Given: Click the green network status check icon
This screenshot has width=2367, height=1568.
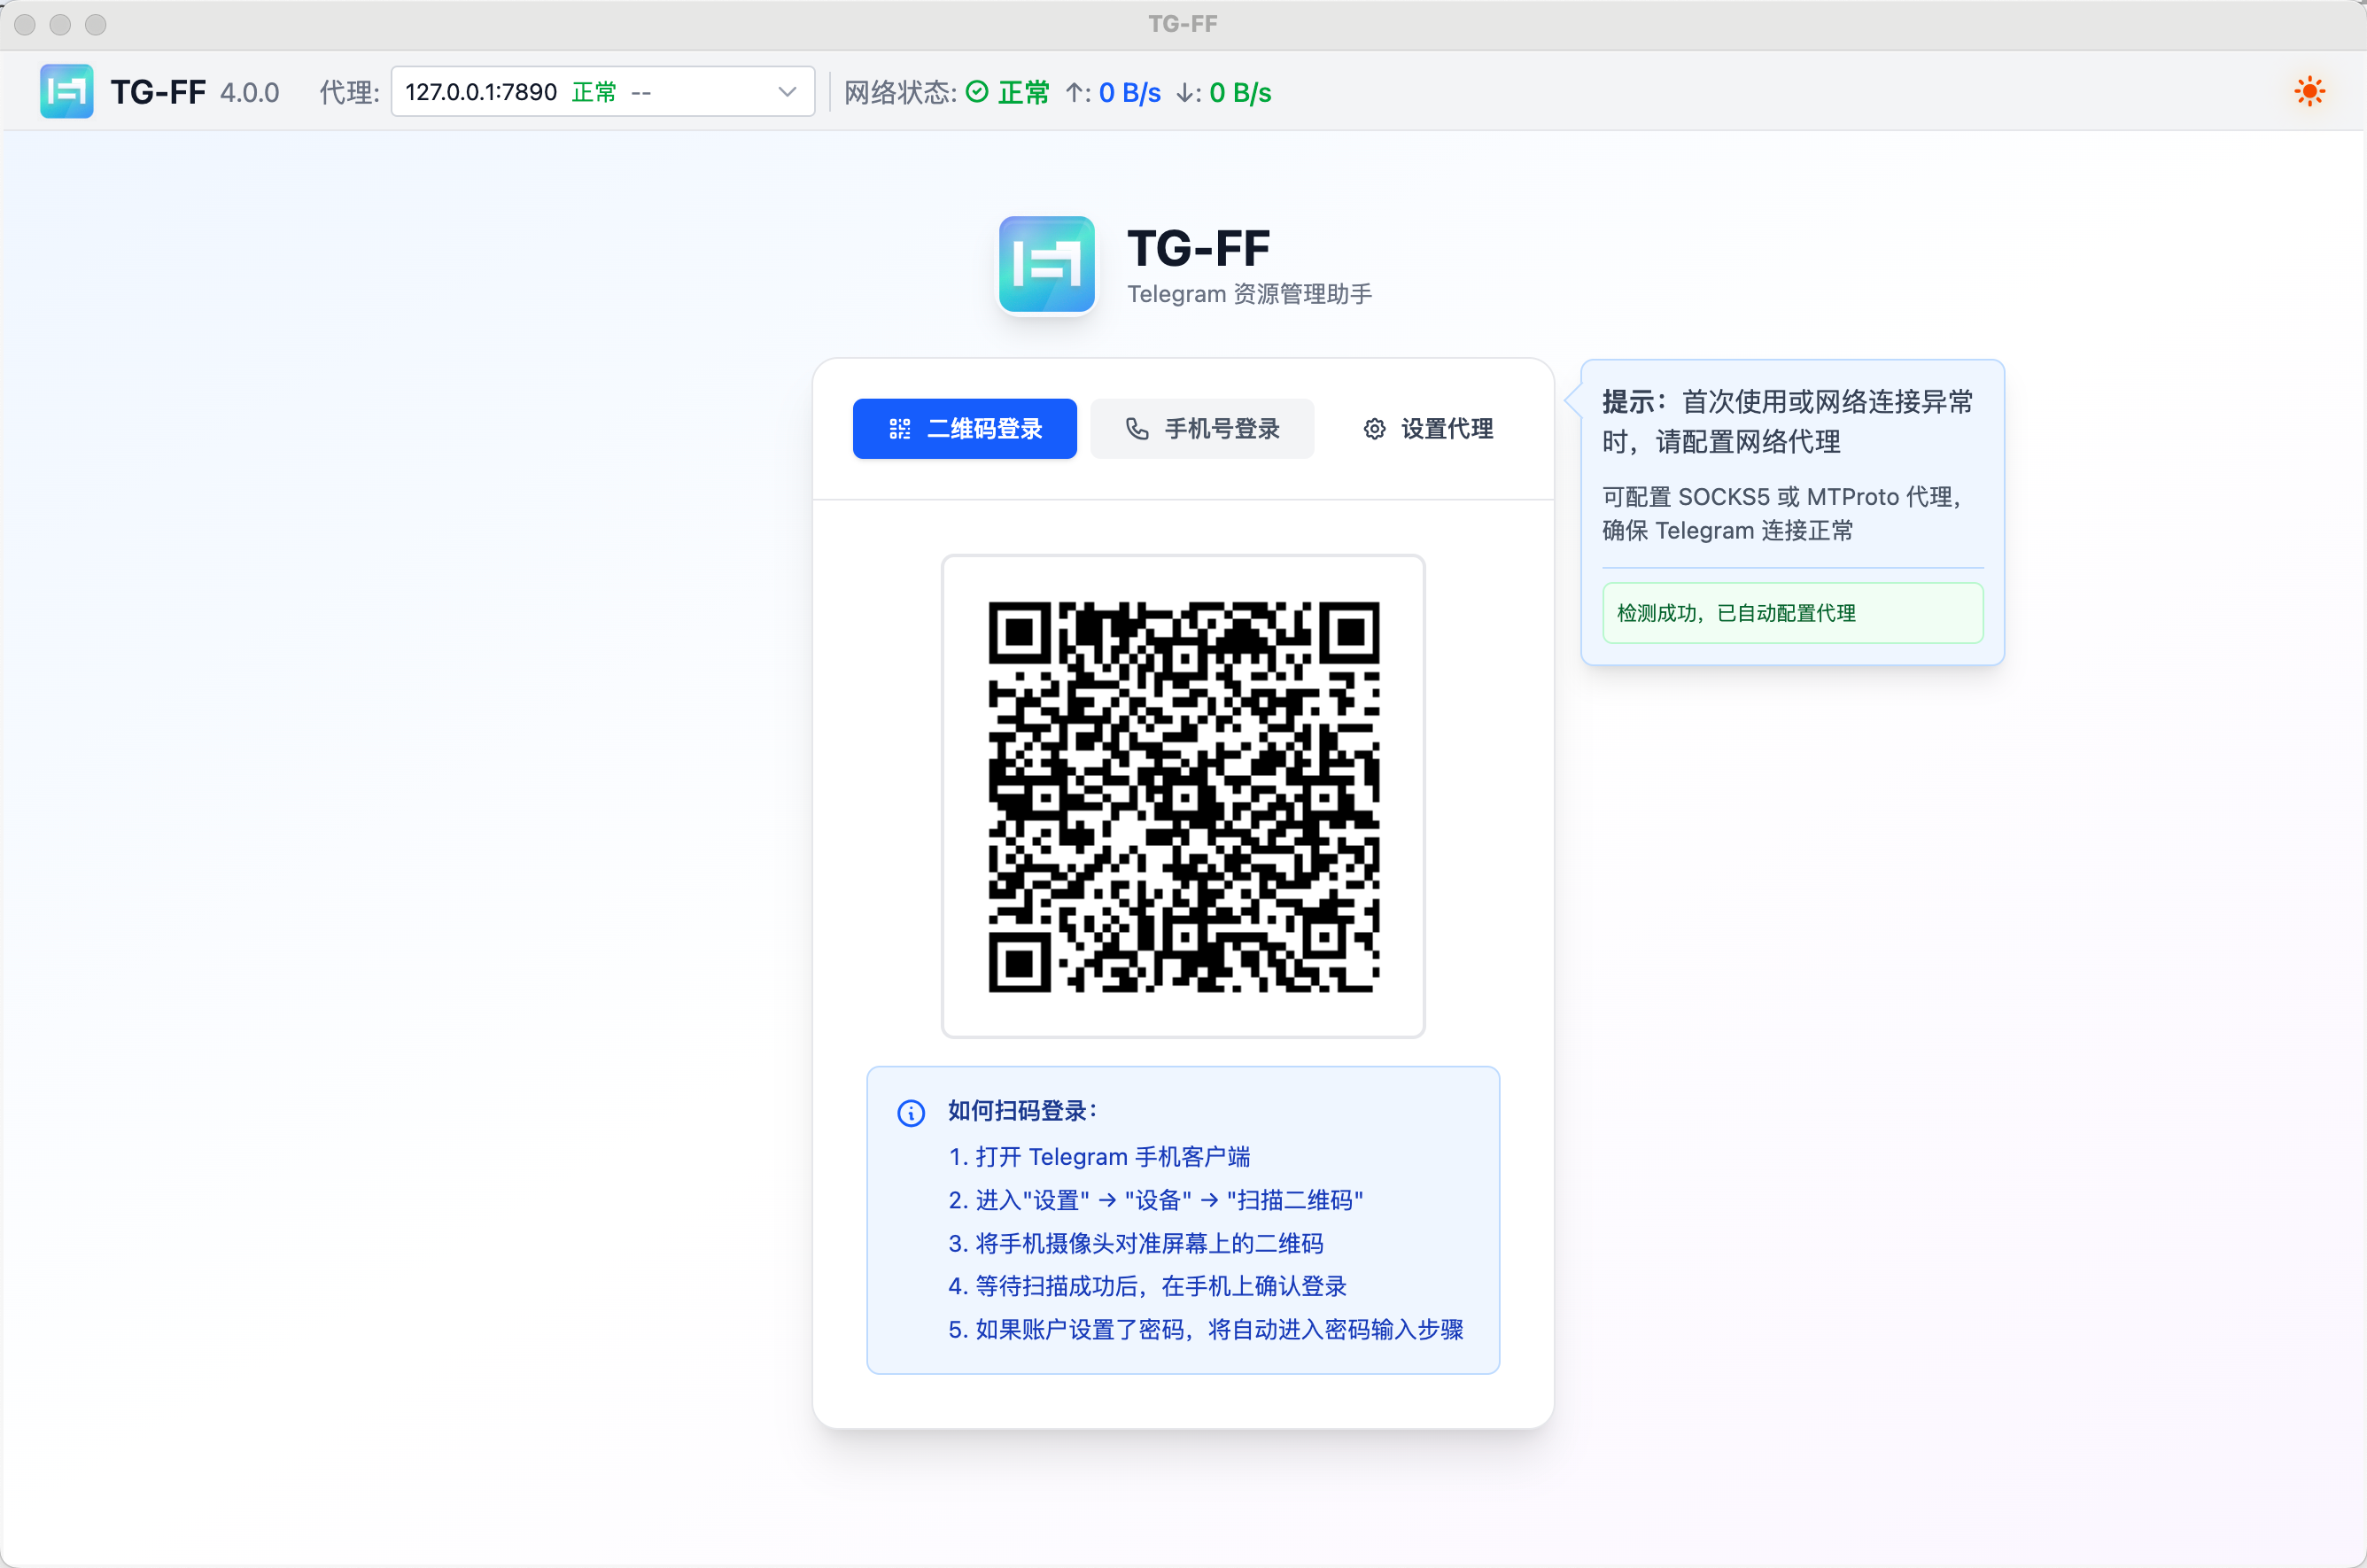Looking at the screenshot, I should click(x=978, y=91).
